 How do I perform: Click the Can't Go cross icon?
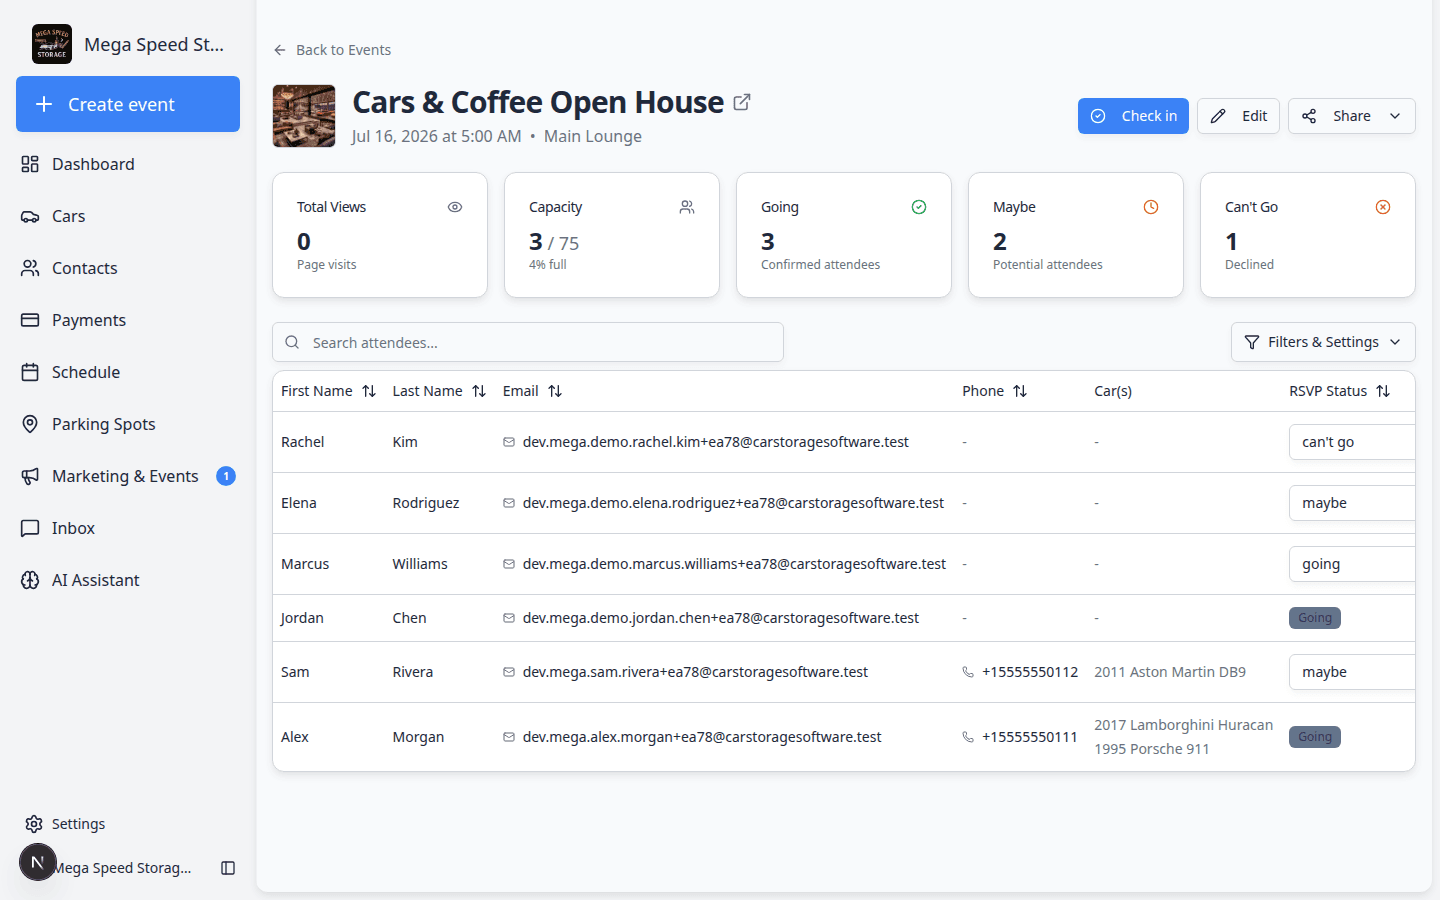tap(1383, 207)
